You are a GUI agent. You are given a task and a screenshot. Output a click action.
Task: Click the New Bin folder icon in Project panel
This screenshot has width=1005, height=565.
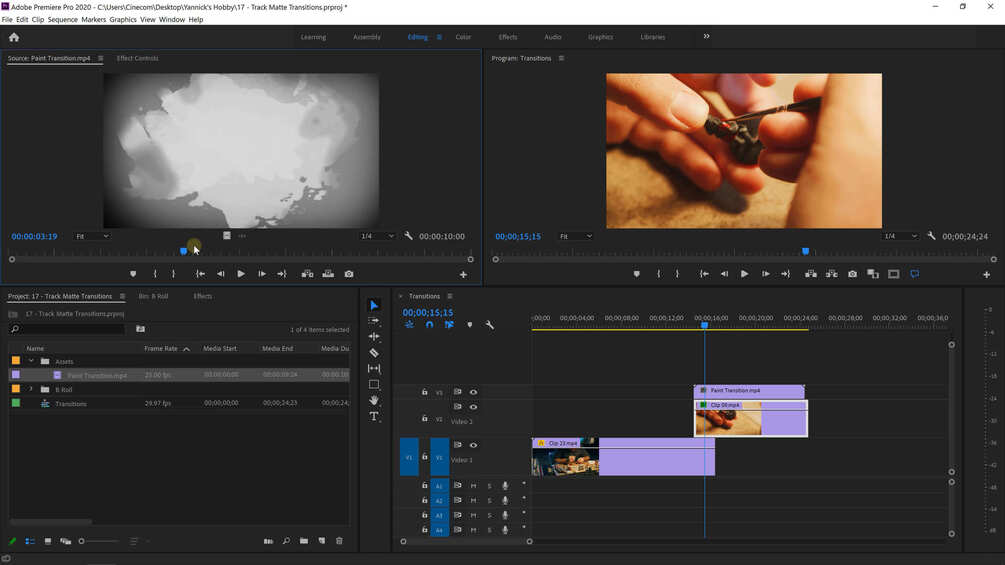click(304, 541)
